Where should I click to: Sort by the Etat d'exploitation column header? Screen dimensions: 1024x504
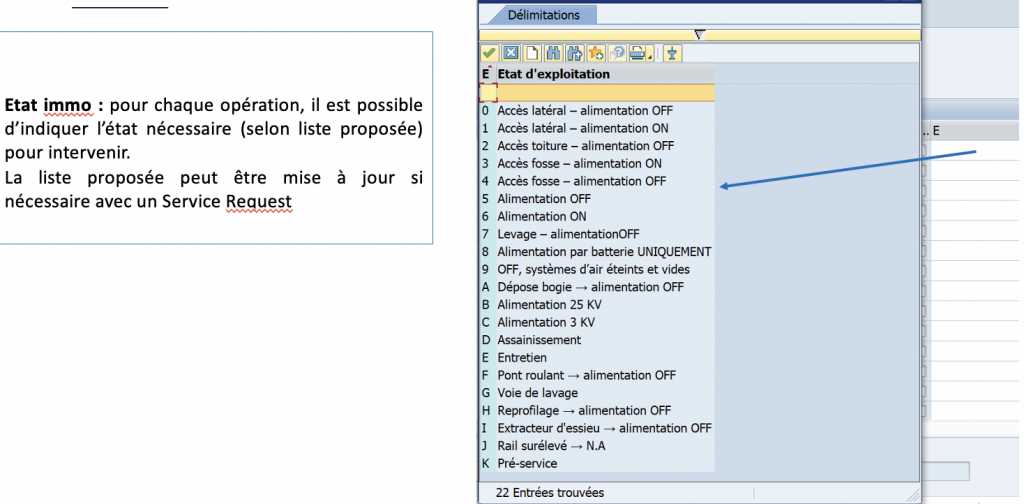click(553, 74)
